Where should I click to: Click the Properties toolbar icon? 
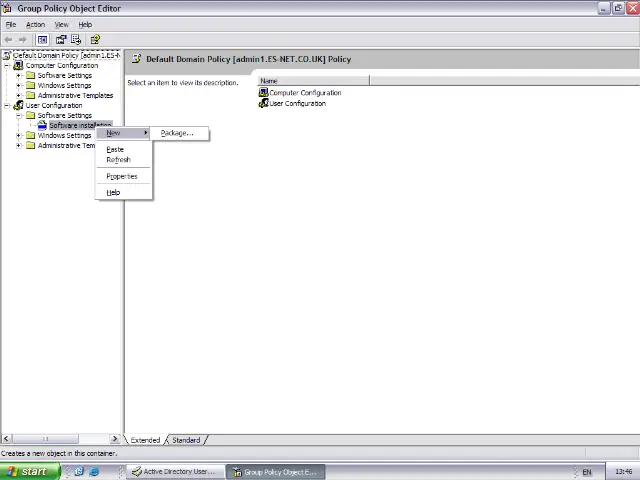point(61,40)
